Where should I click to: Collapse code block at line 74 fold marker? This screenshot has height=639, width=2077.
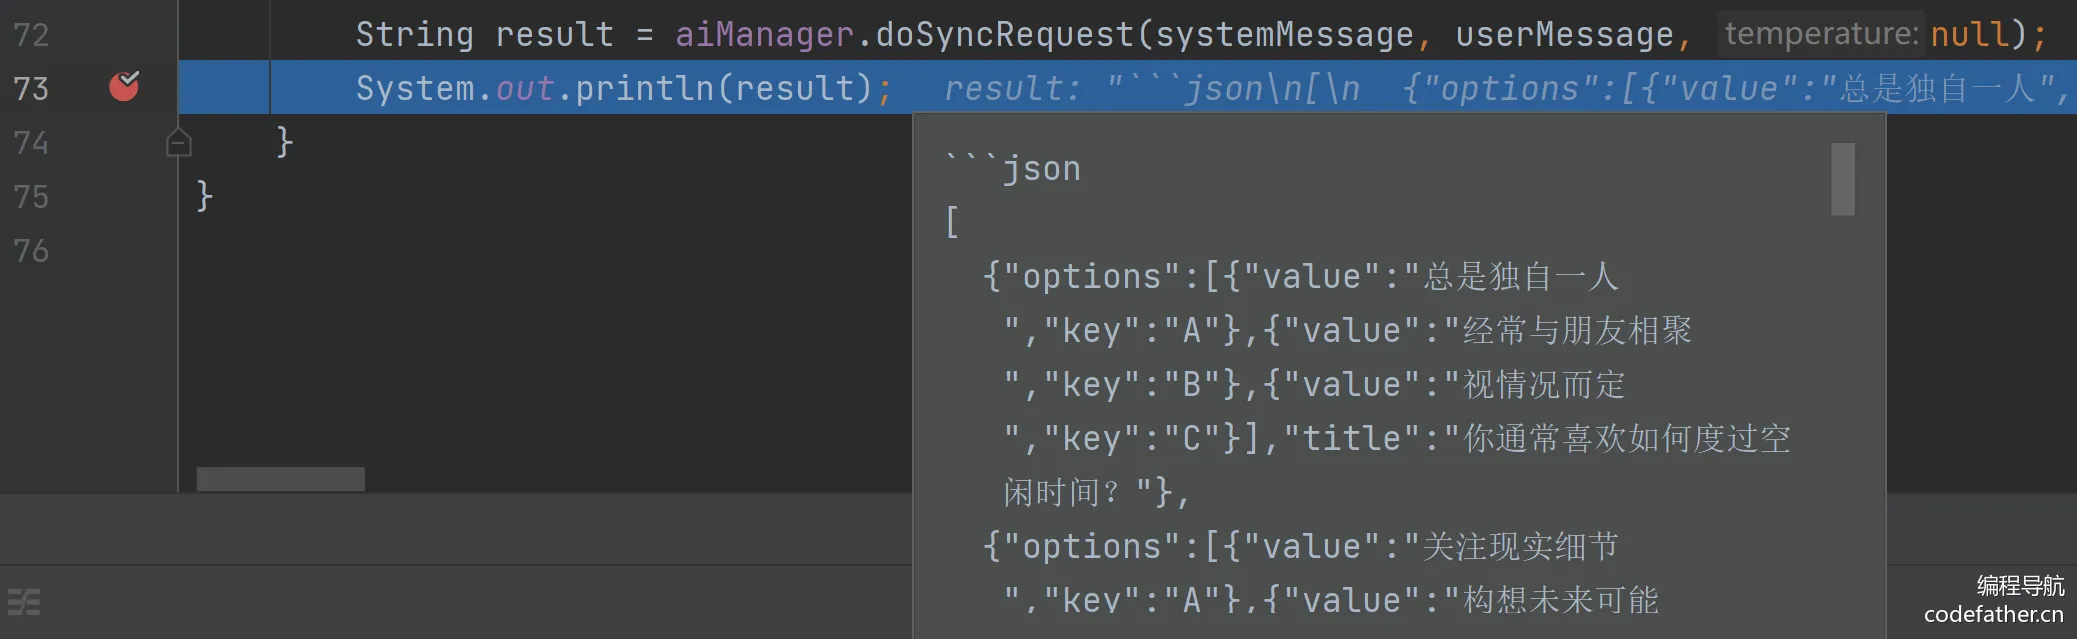pos(178,144)
